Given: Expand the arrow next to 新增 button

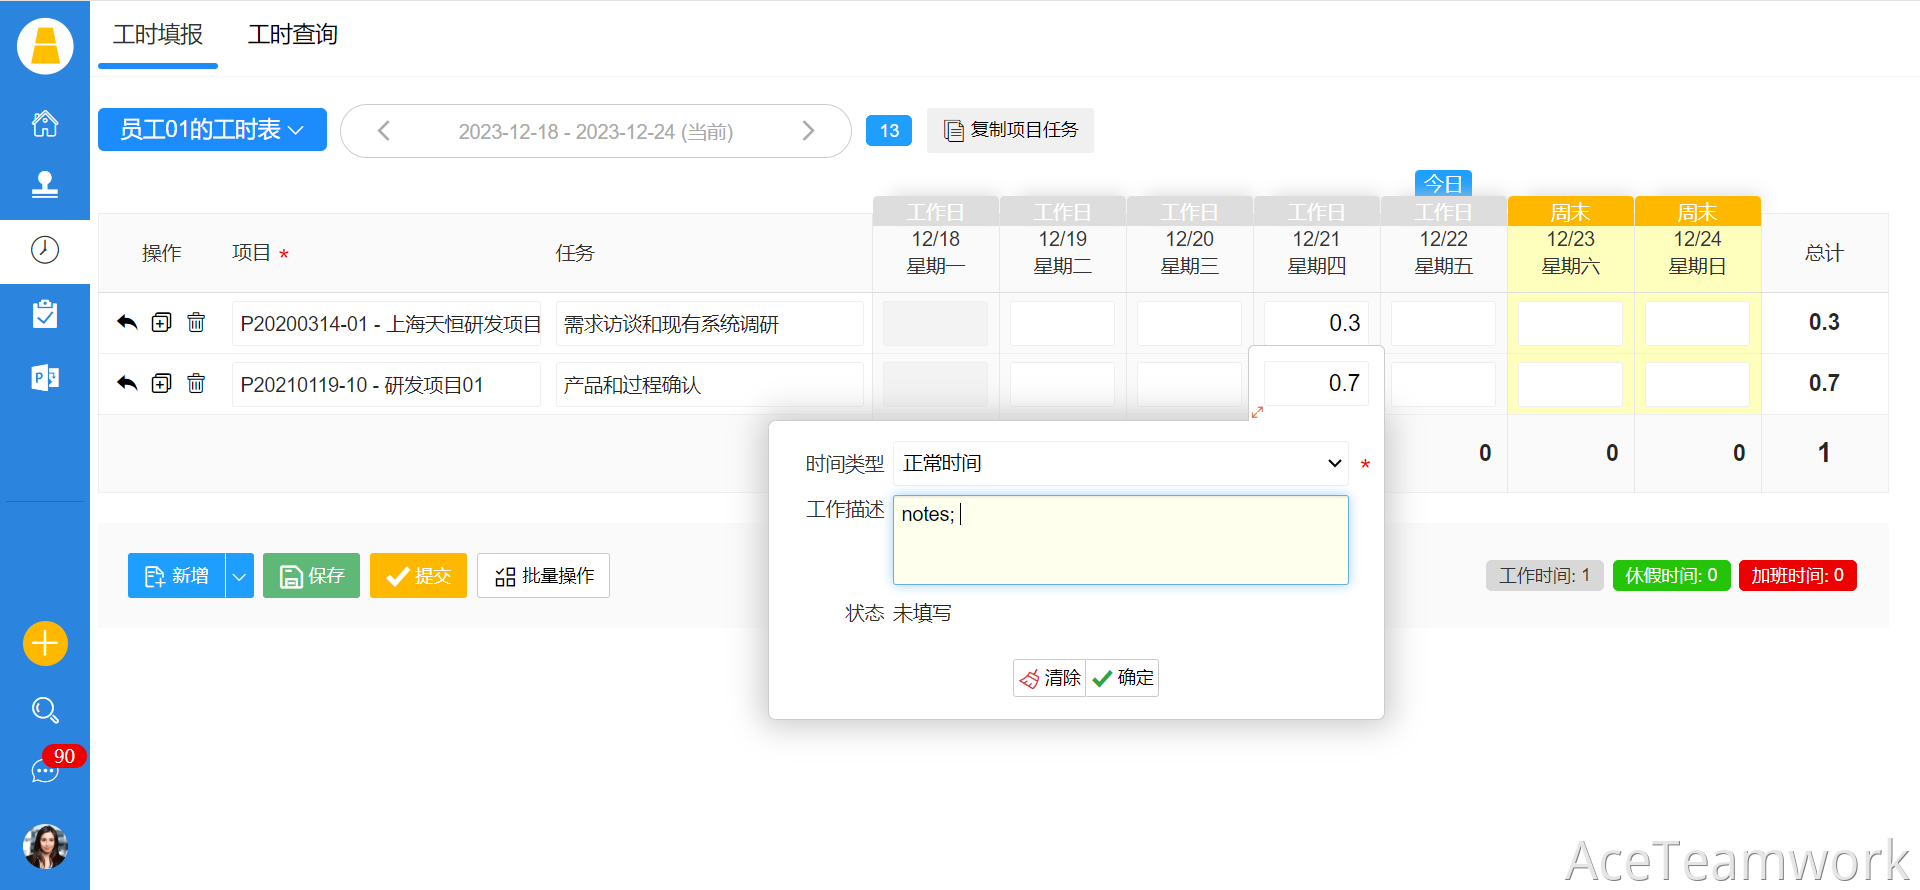Looking at the screenshot, I should point(239,576).
